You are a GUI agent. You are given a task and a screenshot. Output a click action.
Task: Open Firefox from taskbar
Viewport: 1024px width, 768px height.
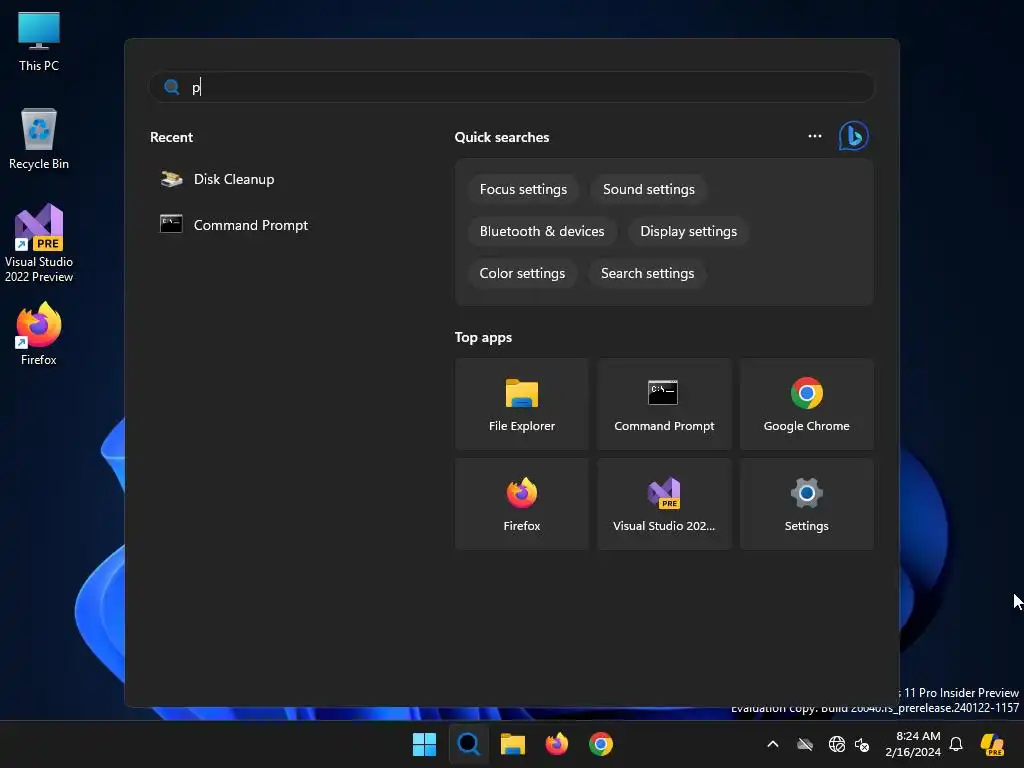point(556,744)
